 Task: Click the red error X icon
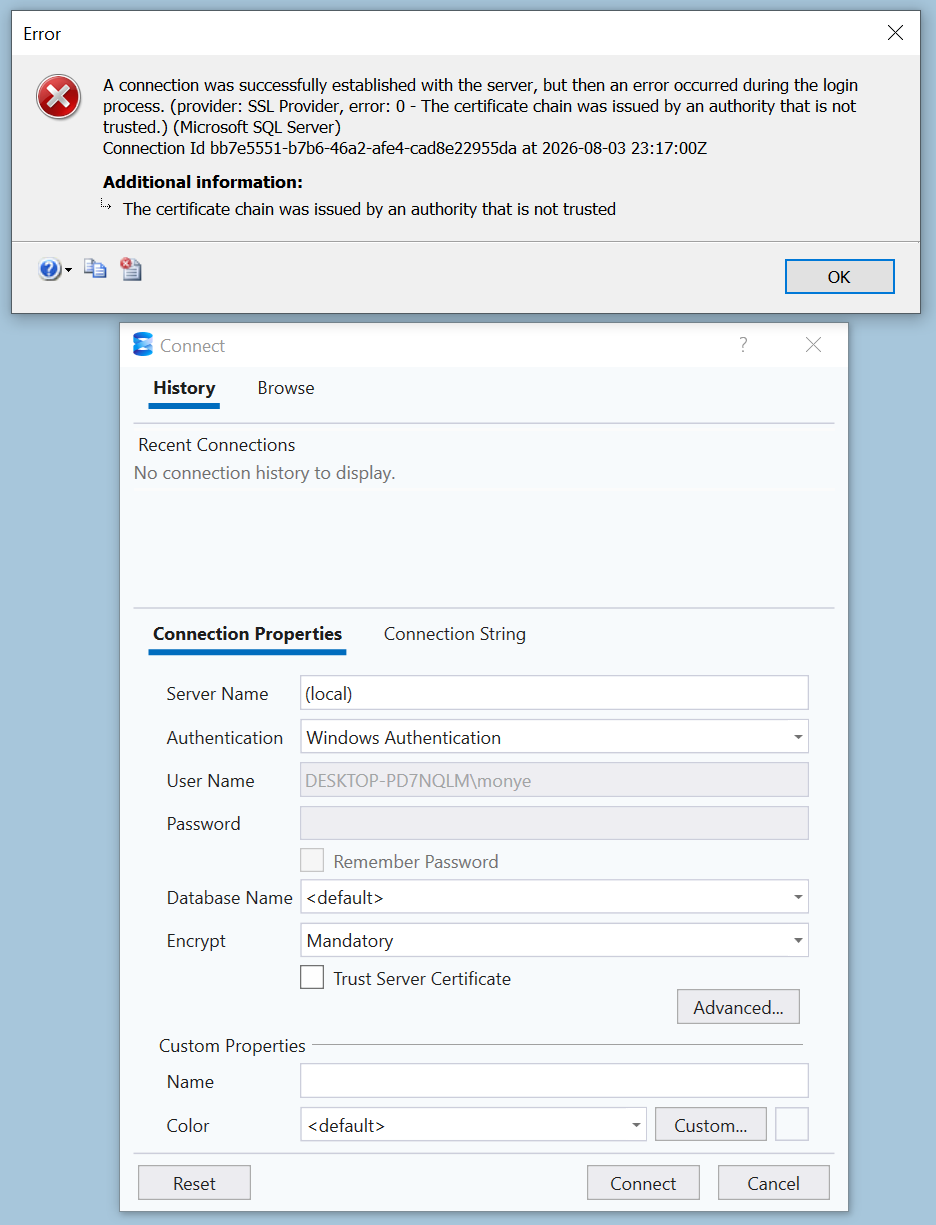pyautogui.click(x=59, y=97)
